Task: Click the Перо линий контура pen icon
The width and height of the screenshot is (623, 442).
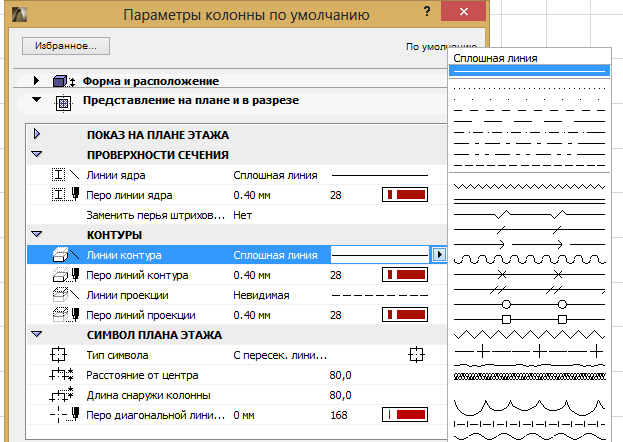Action: click(66, 275)
